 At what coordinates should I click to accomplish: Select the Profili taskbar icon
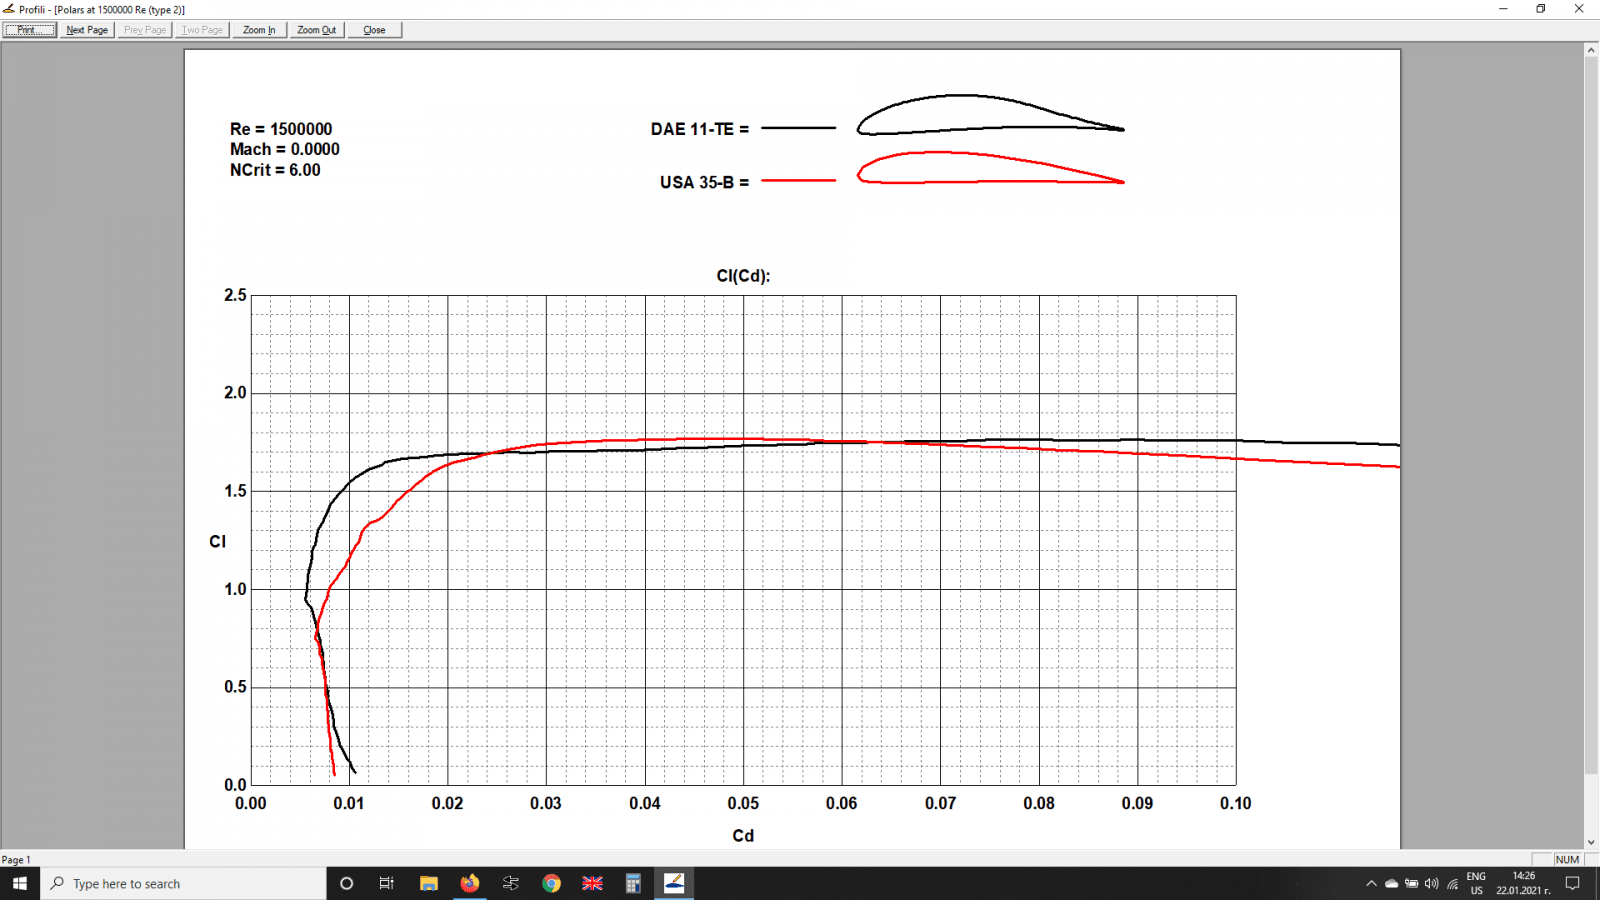click(674, 883)
